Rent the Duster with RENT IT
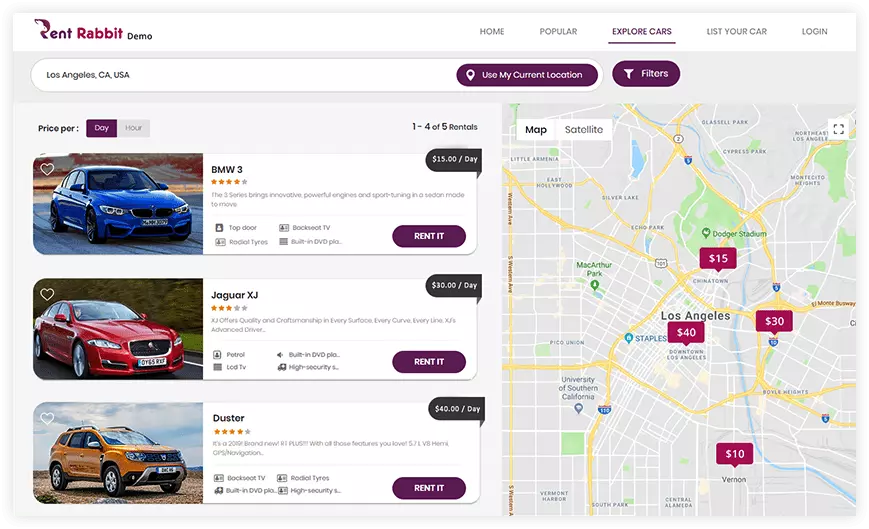 429,488
